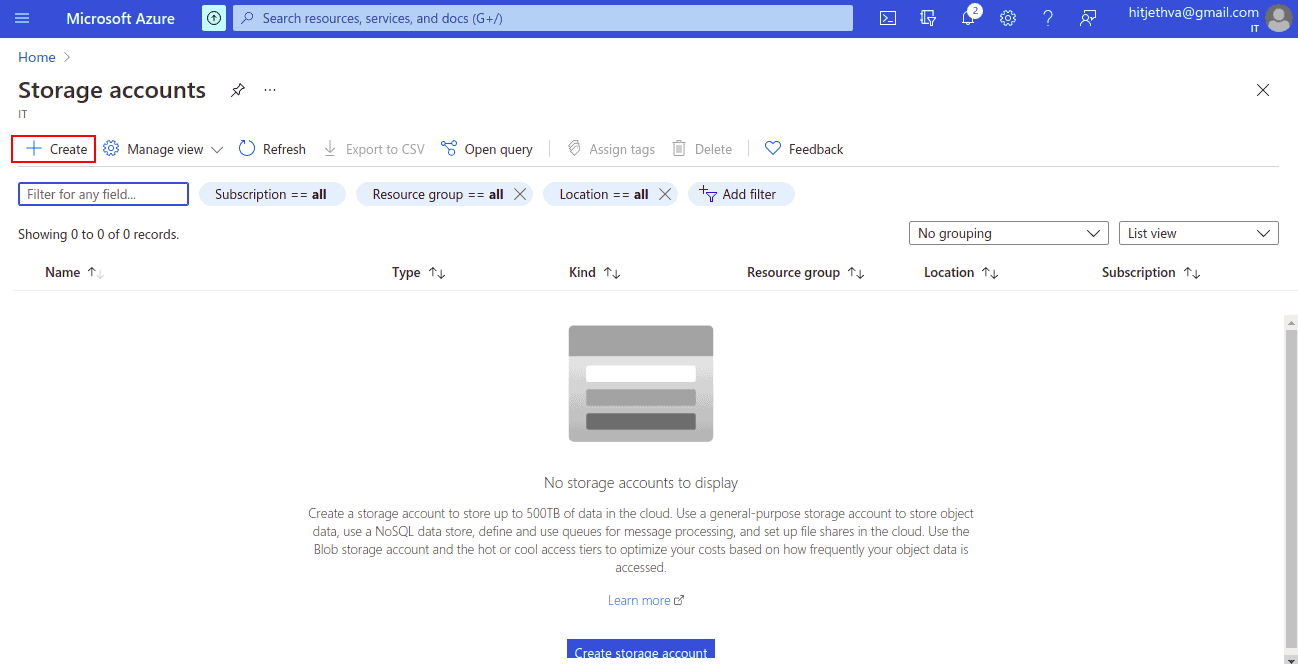Sort by Resource group column
This screenshot has width=1298, height=664.
[x=806, y=272]
